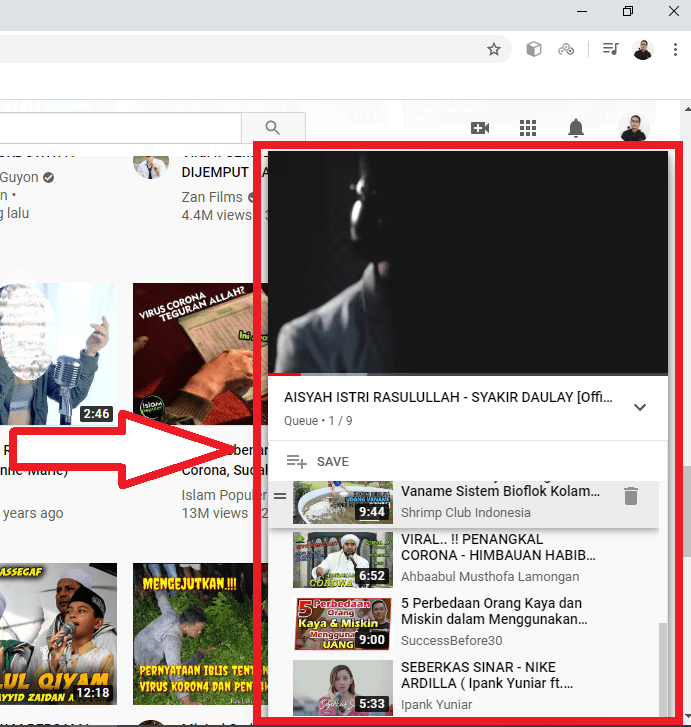This screenshot has height=727, width=691.
Task: Grab the reorder handle of Vaname video
Action: click(x=280, y=496)
